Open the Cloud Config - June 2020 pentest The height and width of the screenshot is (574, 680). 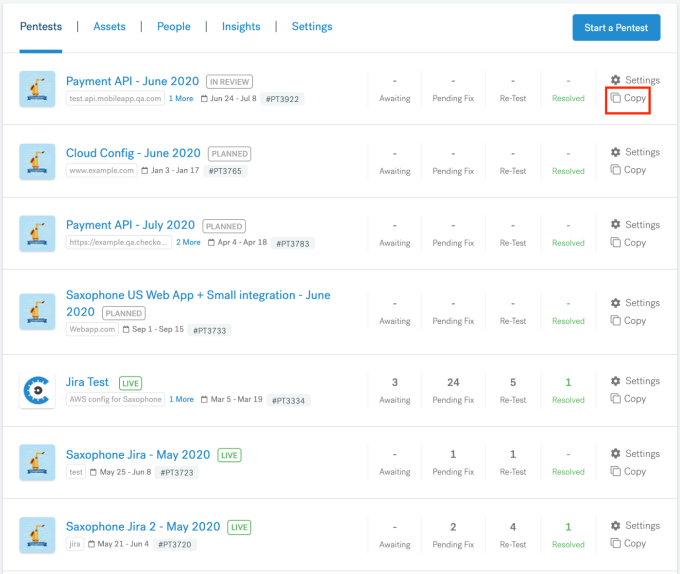point(133,153)
